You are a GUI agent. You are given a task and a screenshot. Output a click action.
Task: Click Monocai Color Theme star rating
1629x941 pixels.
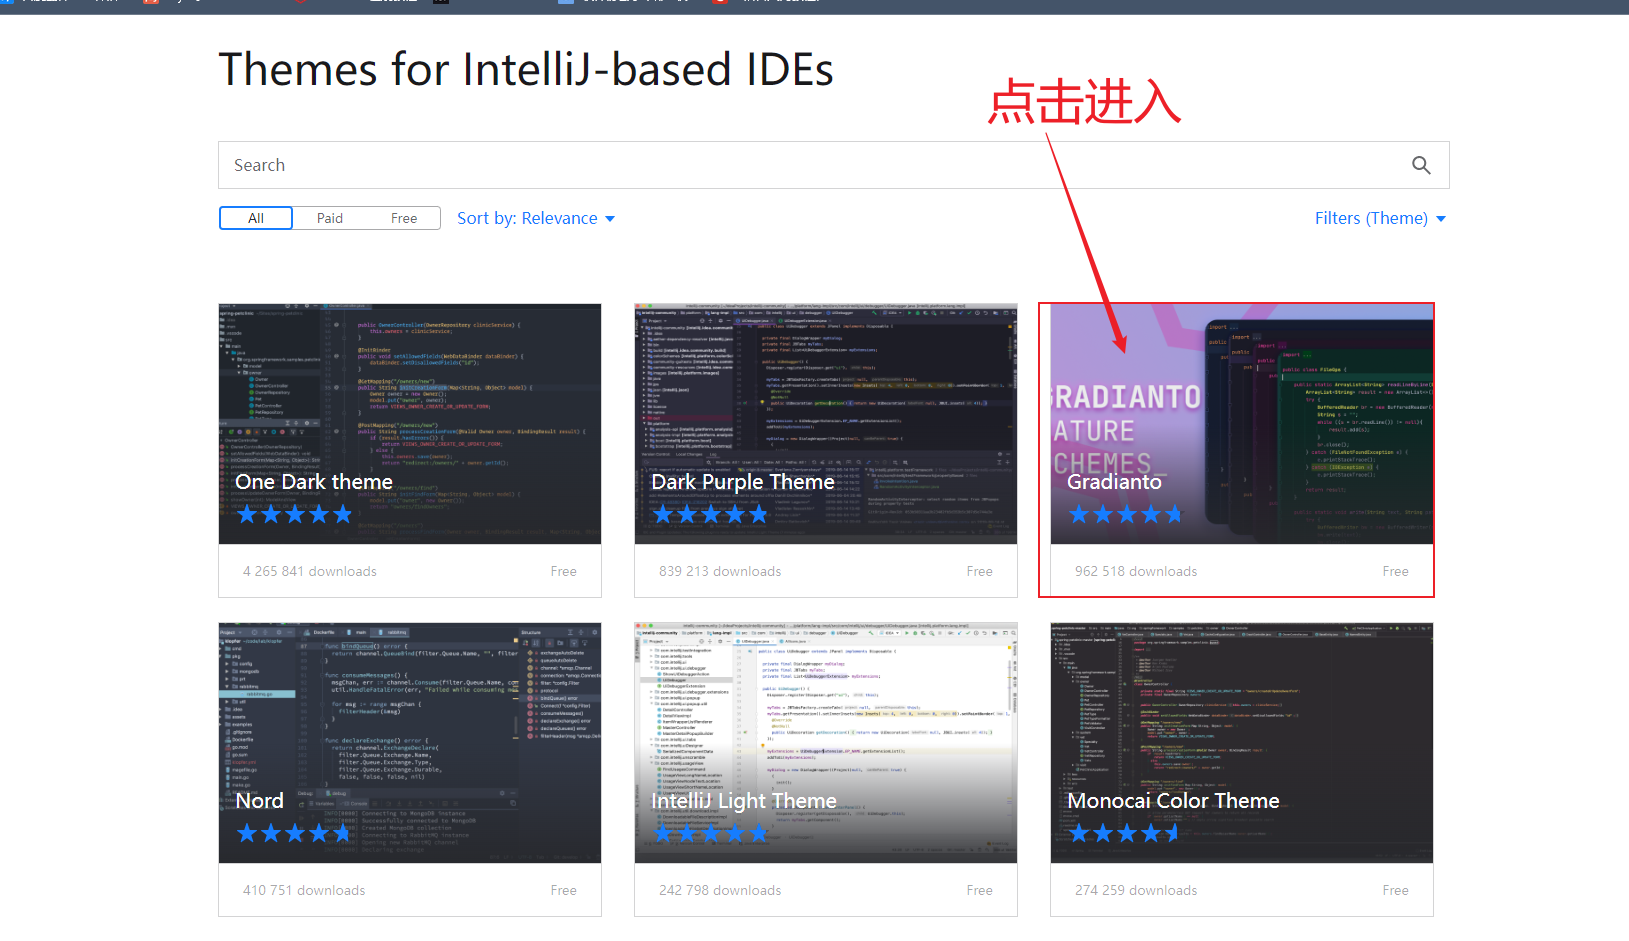1124,834
